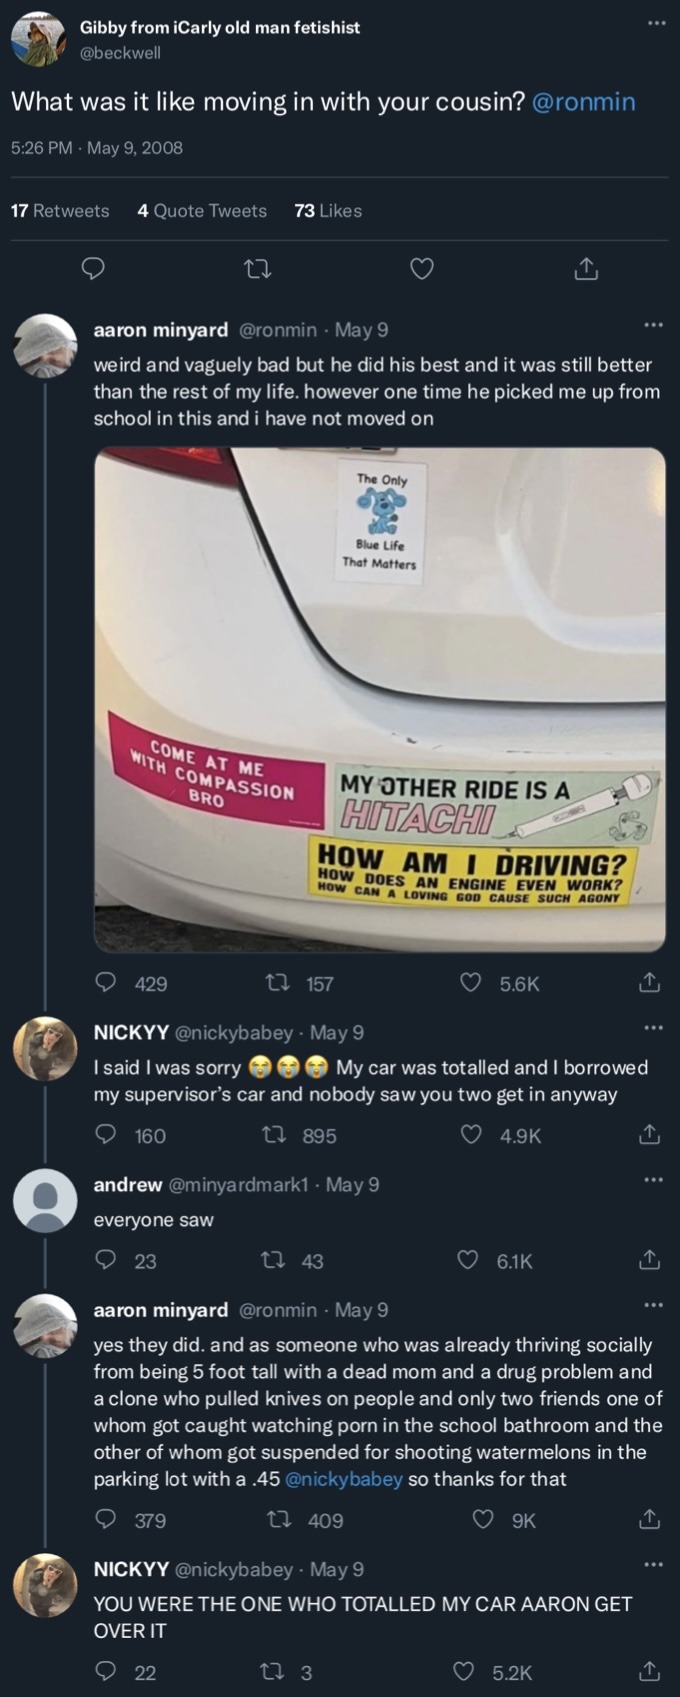The image size is (680, 1697).
Task: View the 17 Retweets list
Action: pyautogui.click(x=60, y=211)
